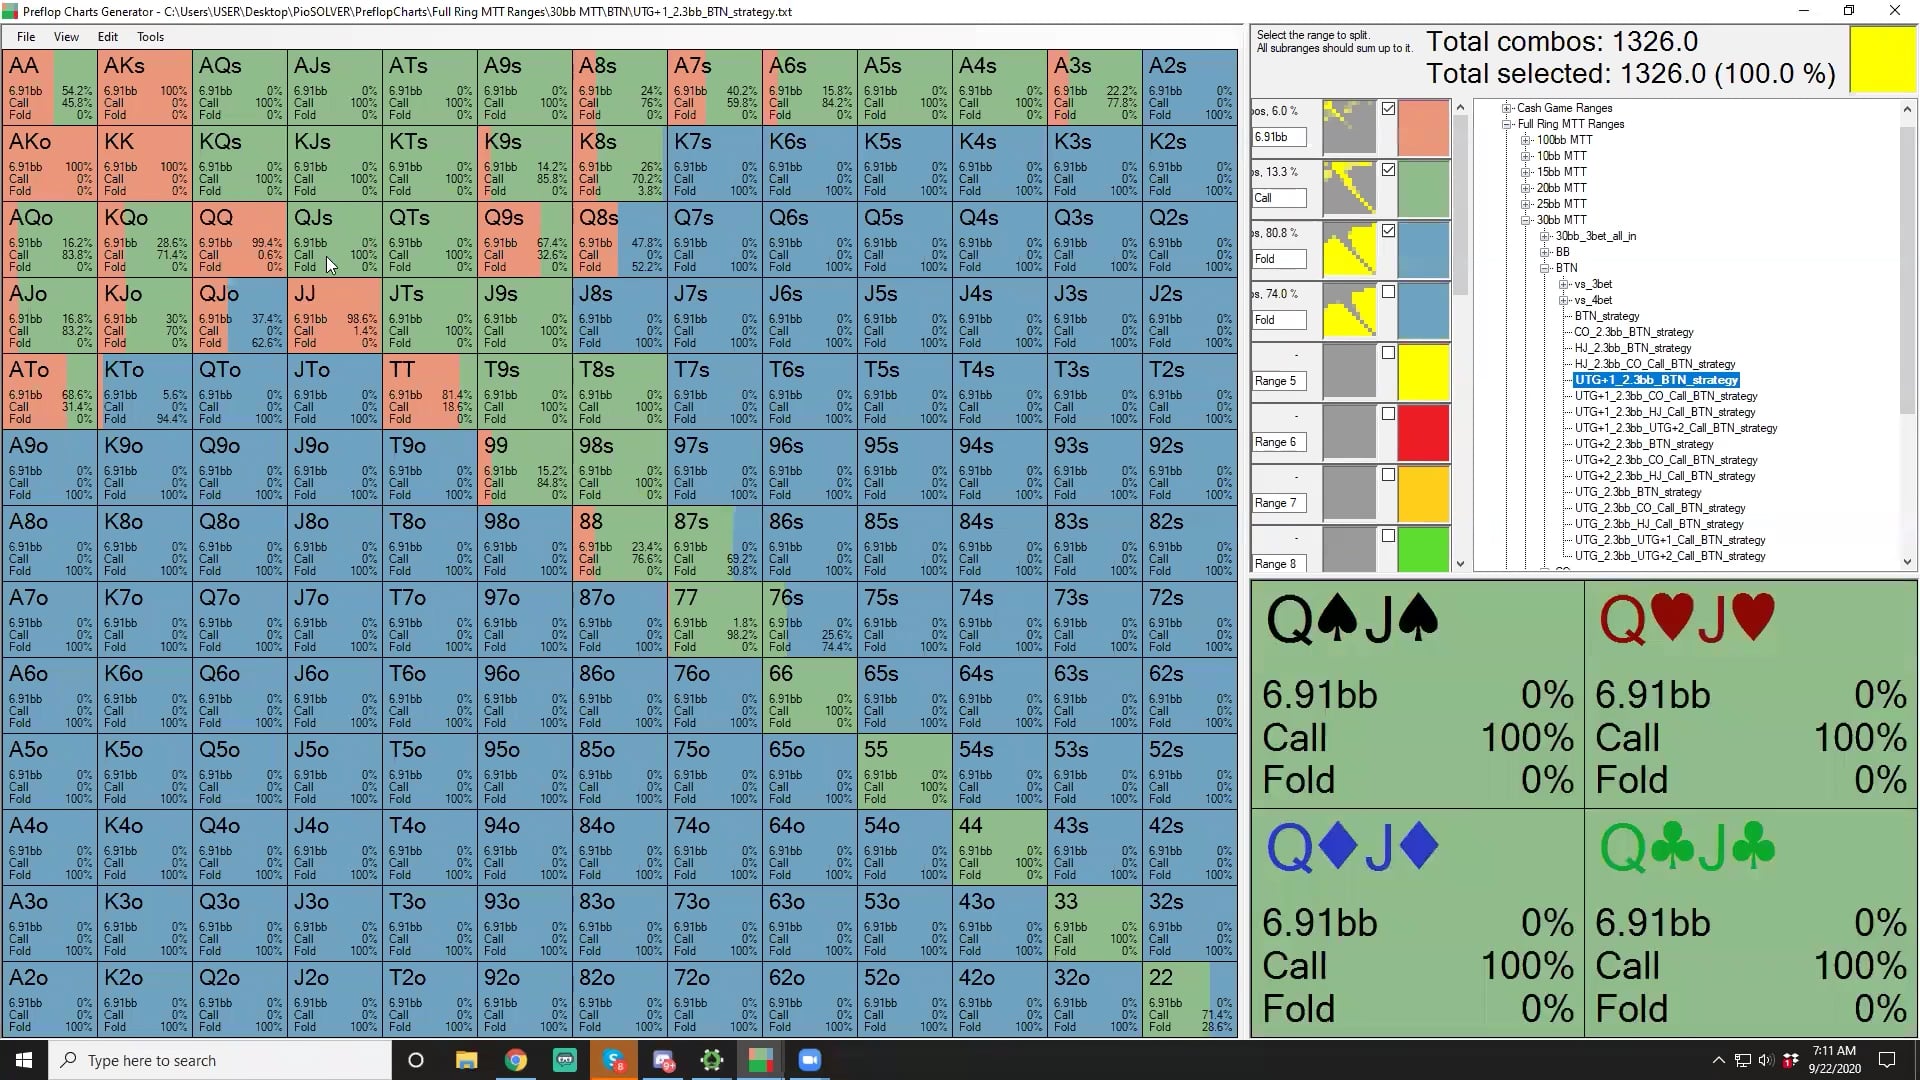This screenshot has width=1920, height=1080.
Task: Open Google Chrome from the taskbar
Action: pyautogui.click(x=516, y=1060)
